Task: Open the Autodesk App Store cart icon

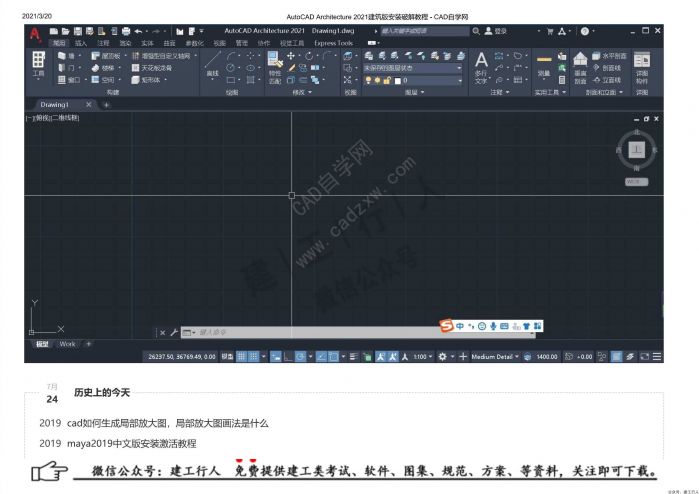Action: coord(550,31)
